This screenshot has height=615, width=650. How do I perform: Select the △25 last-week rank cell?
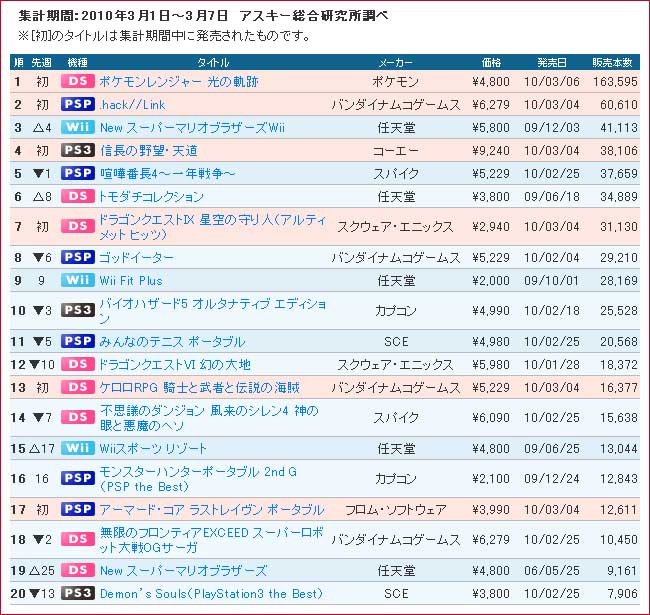coord(42,571)
